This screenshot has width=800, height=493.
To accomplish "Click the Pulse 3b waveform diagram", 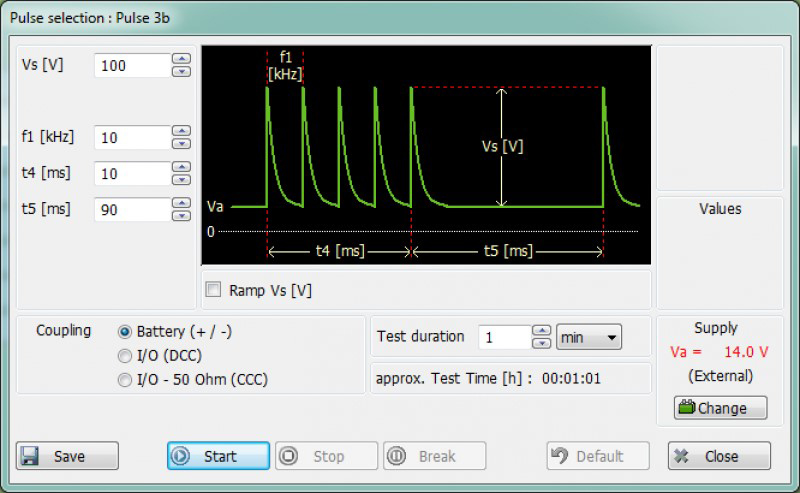I will click(x=427, y=155).
